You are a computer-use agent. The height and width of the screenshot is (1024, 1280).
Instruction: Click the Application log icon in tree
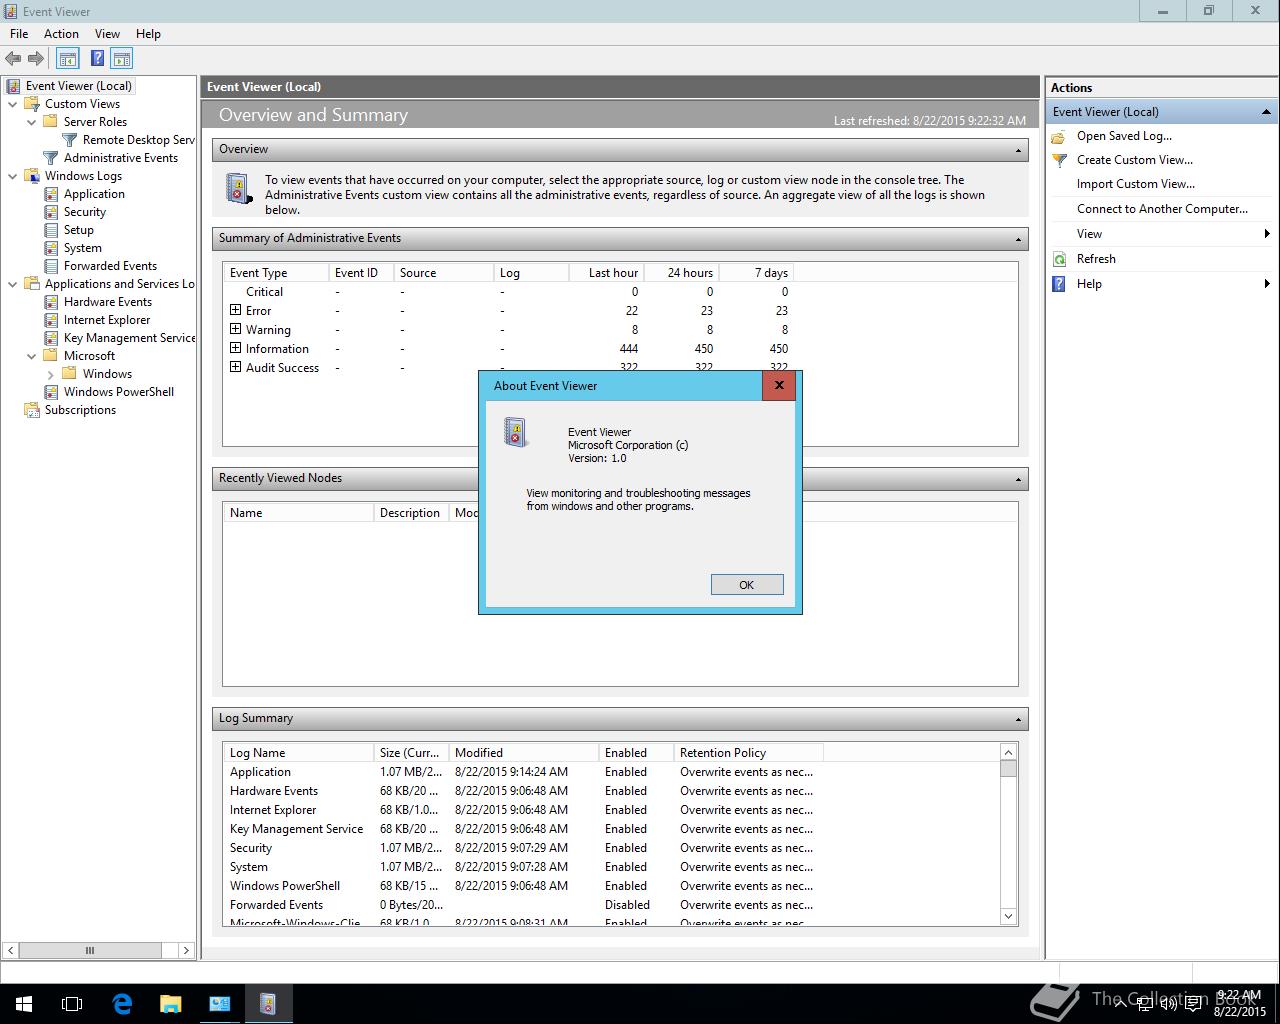pos(51,194)
